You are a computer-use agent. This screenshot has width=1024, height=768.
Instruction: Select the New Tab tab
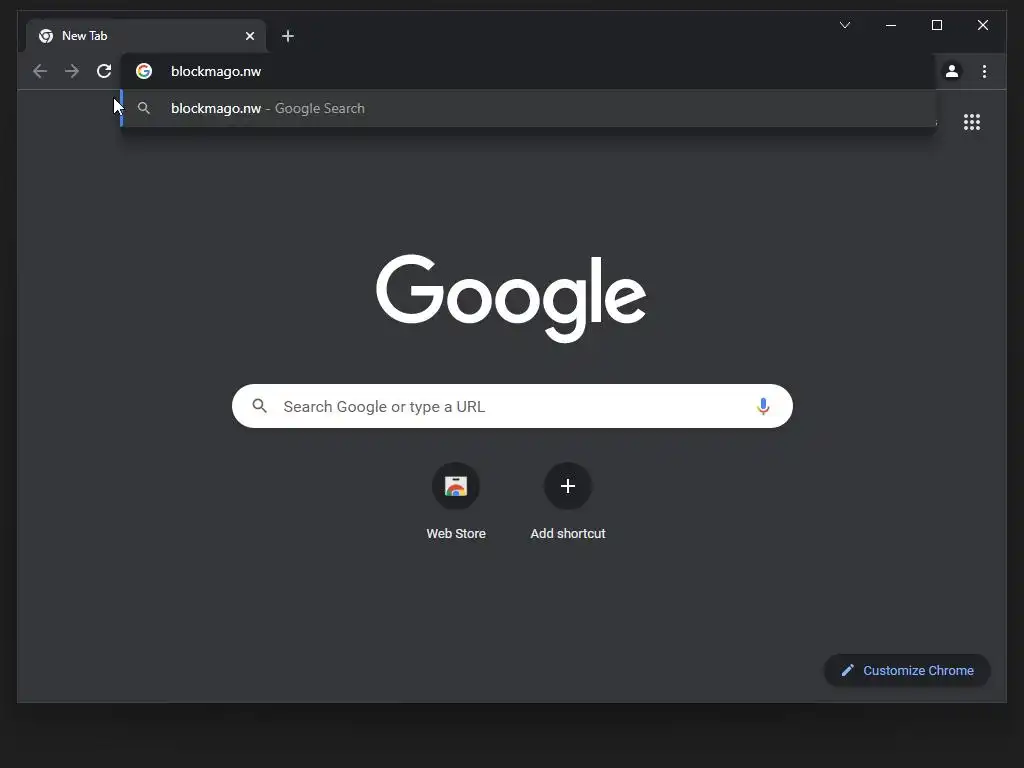(146, 36)
